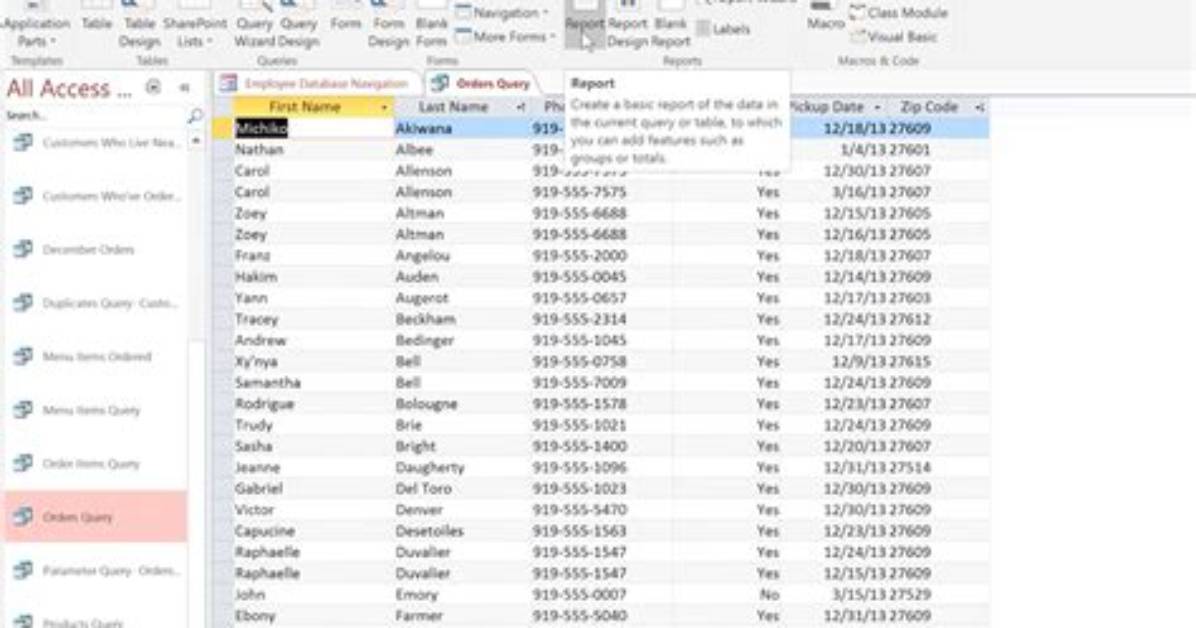1196x628 pixels.
Task: Open Query Design from Queries group
Action: pyautogui.click(x=298, y=24)
